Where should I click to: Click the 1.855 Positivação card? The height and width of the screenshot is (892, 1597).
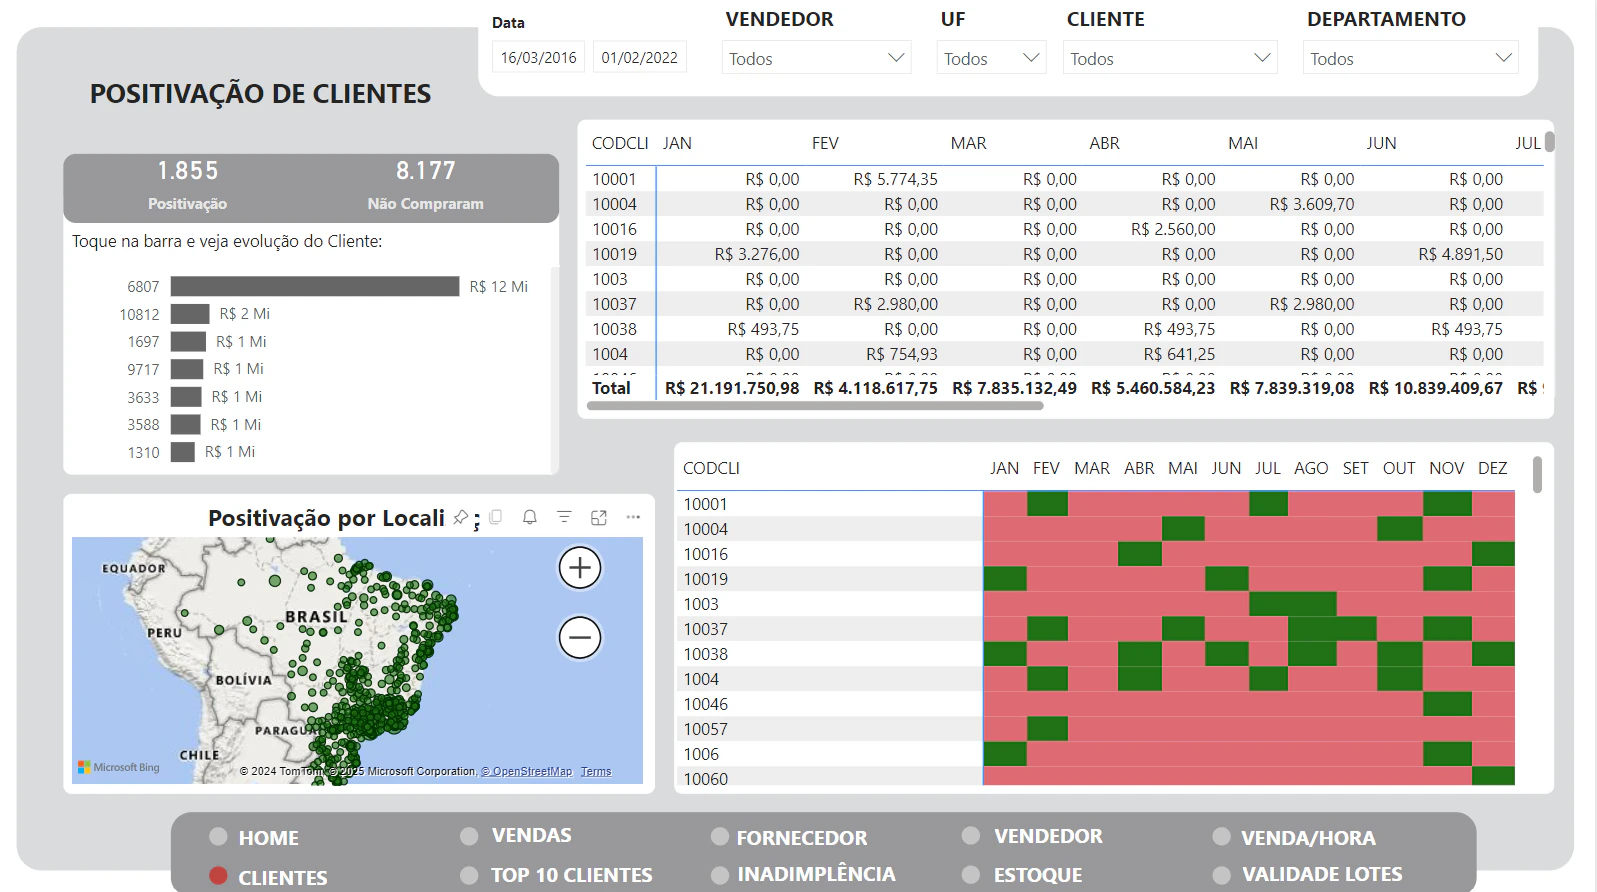pos(187,186)
